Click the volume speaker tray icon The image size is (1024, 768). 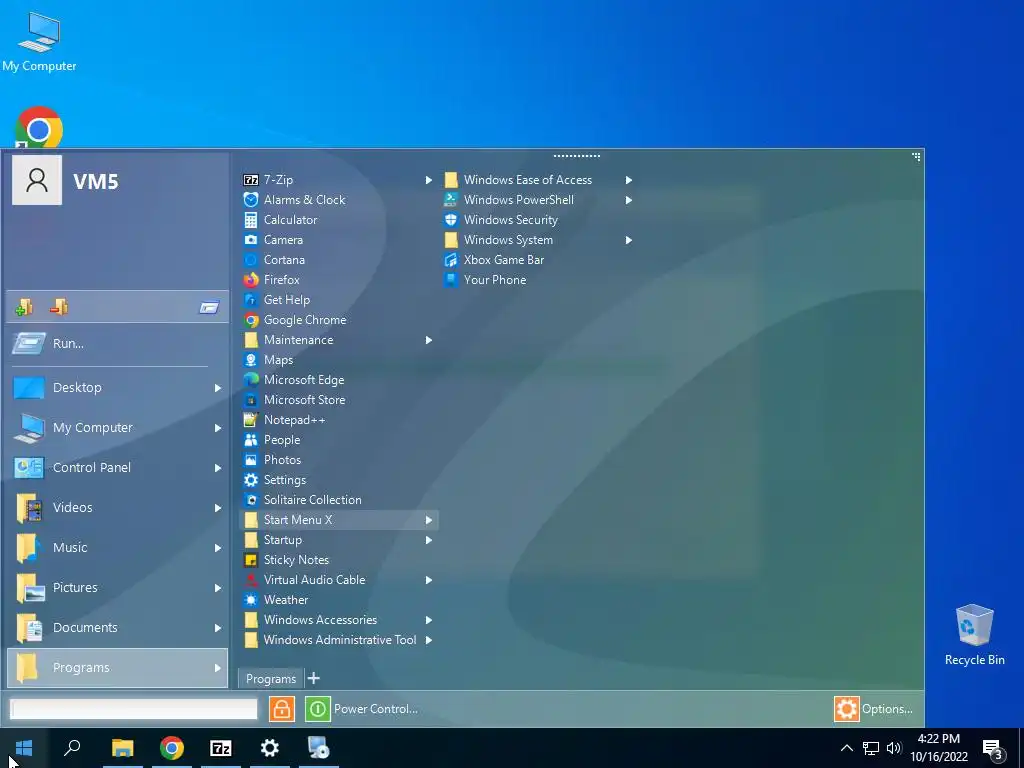(893, 748)
